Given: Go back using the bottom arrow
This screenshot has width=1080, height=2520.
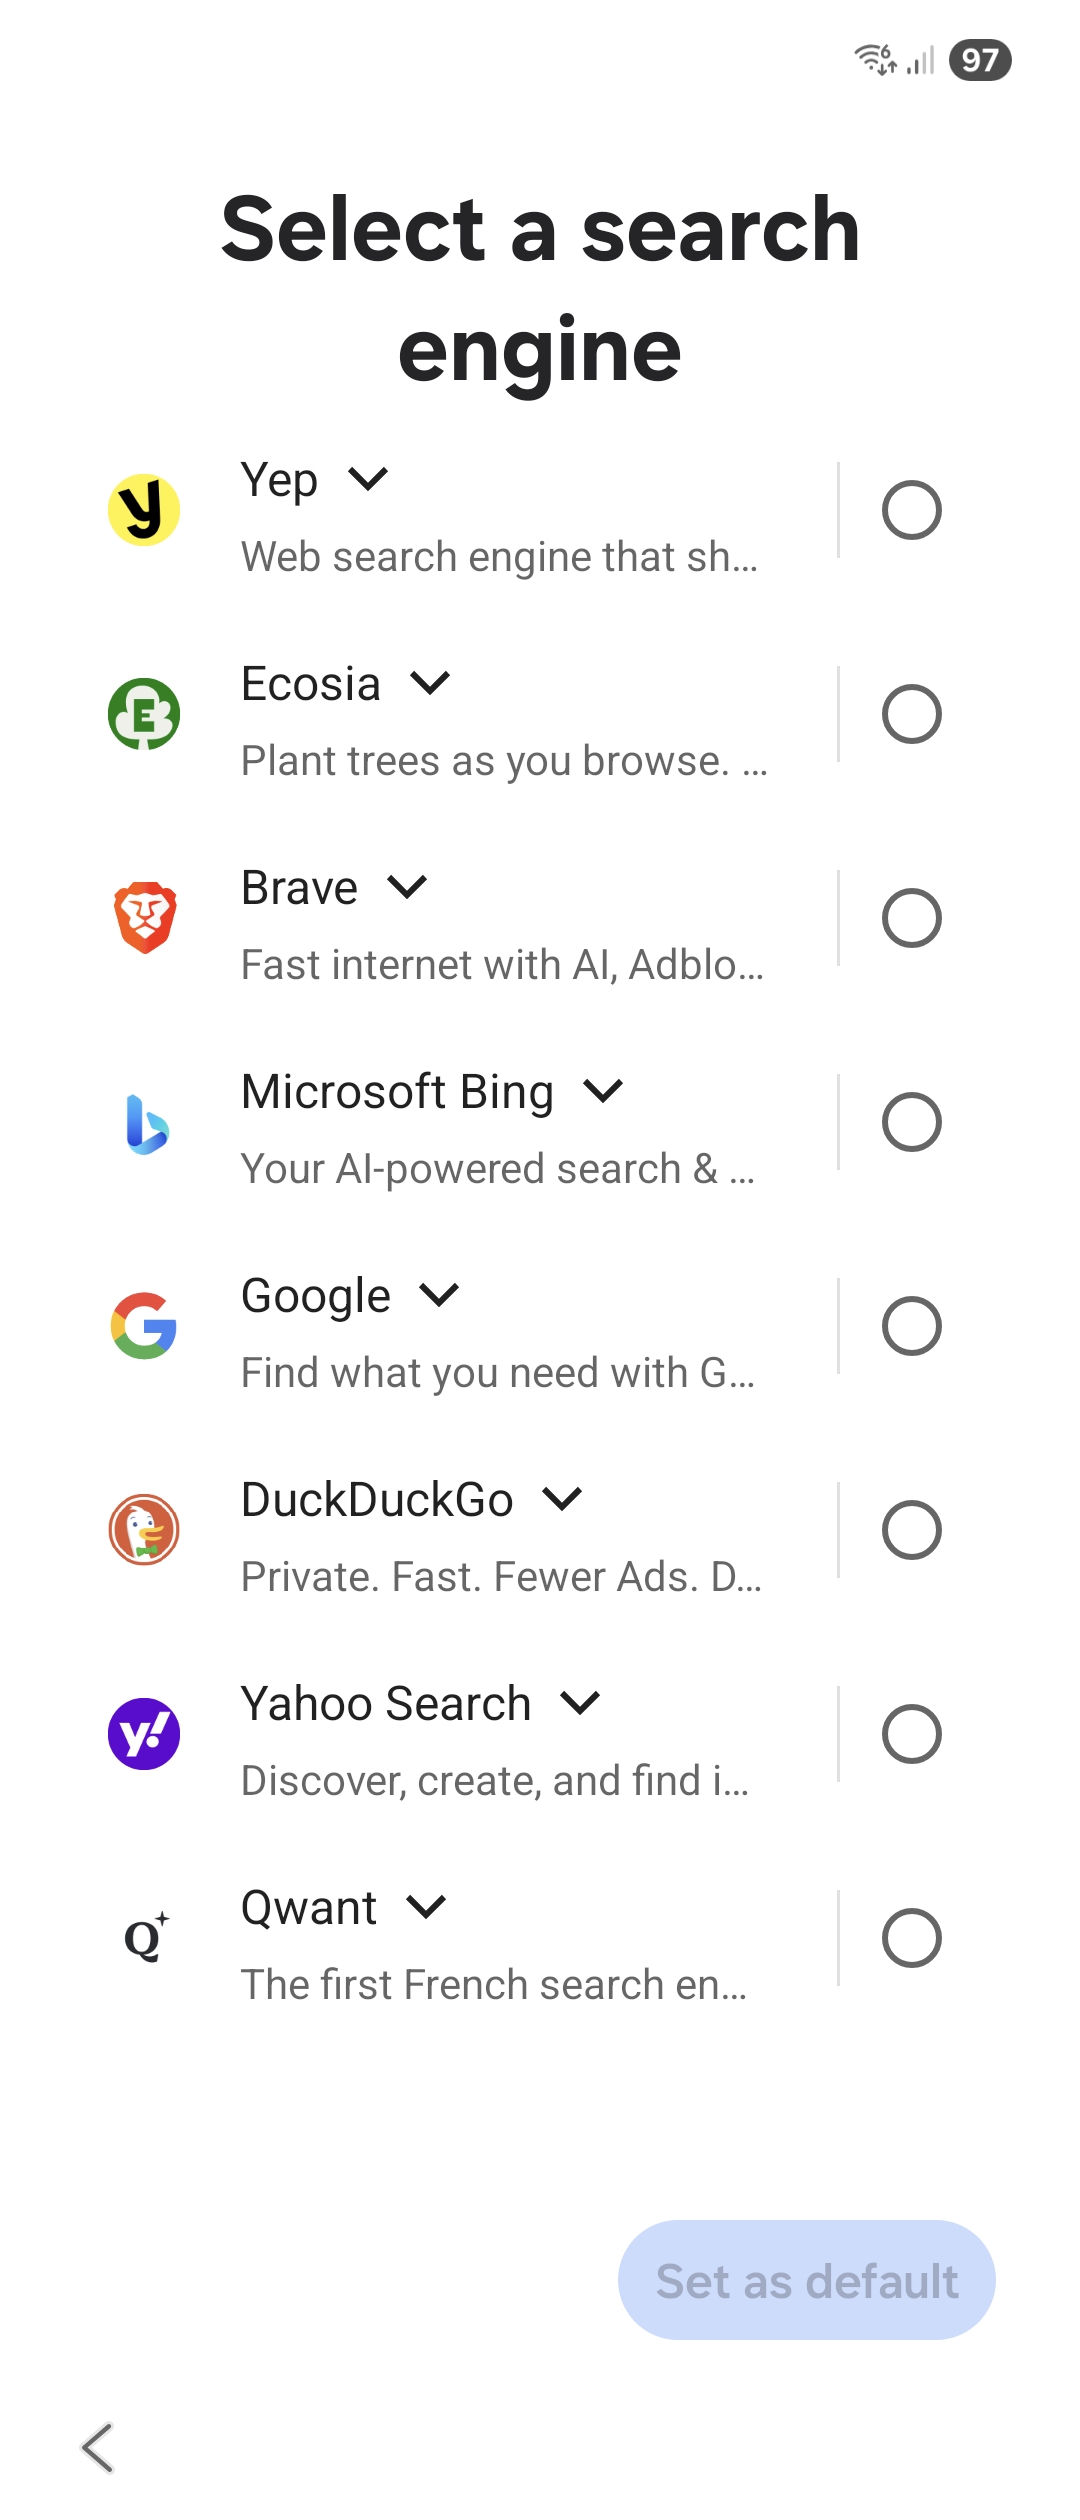Looking at the screenshot, I should 98,2448.
